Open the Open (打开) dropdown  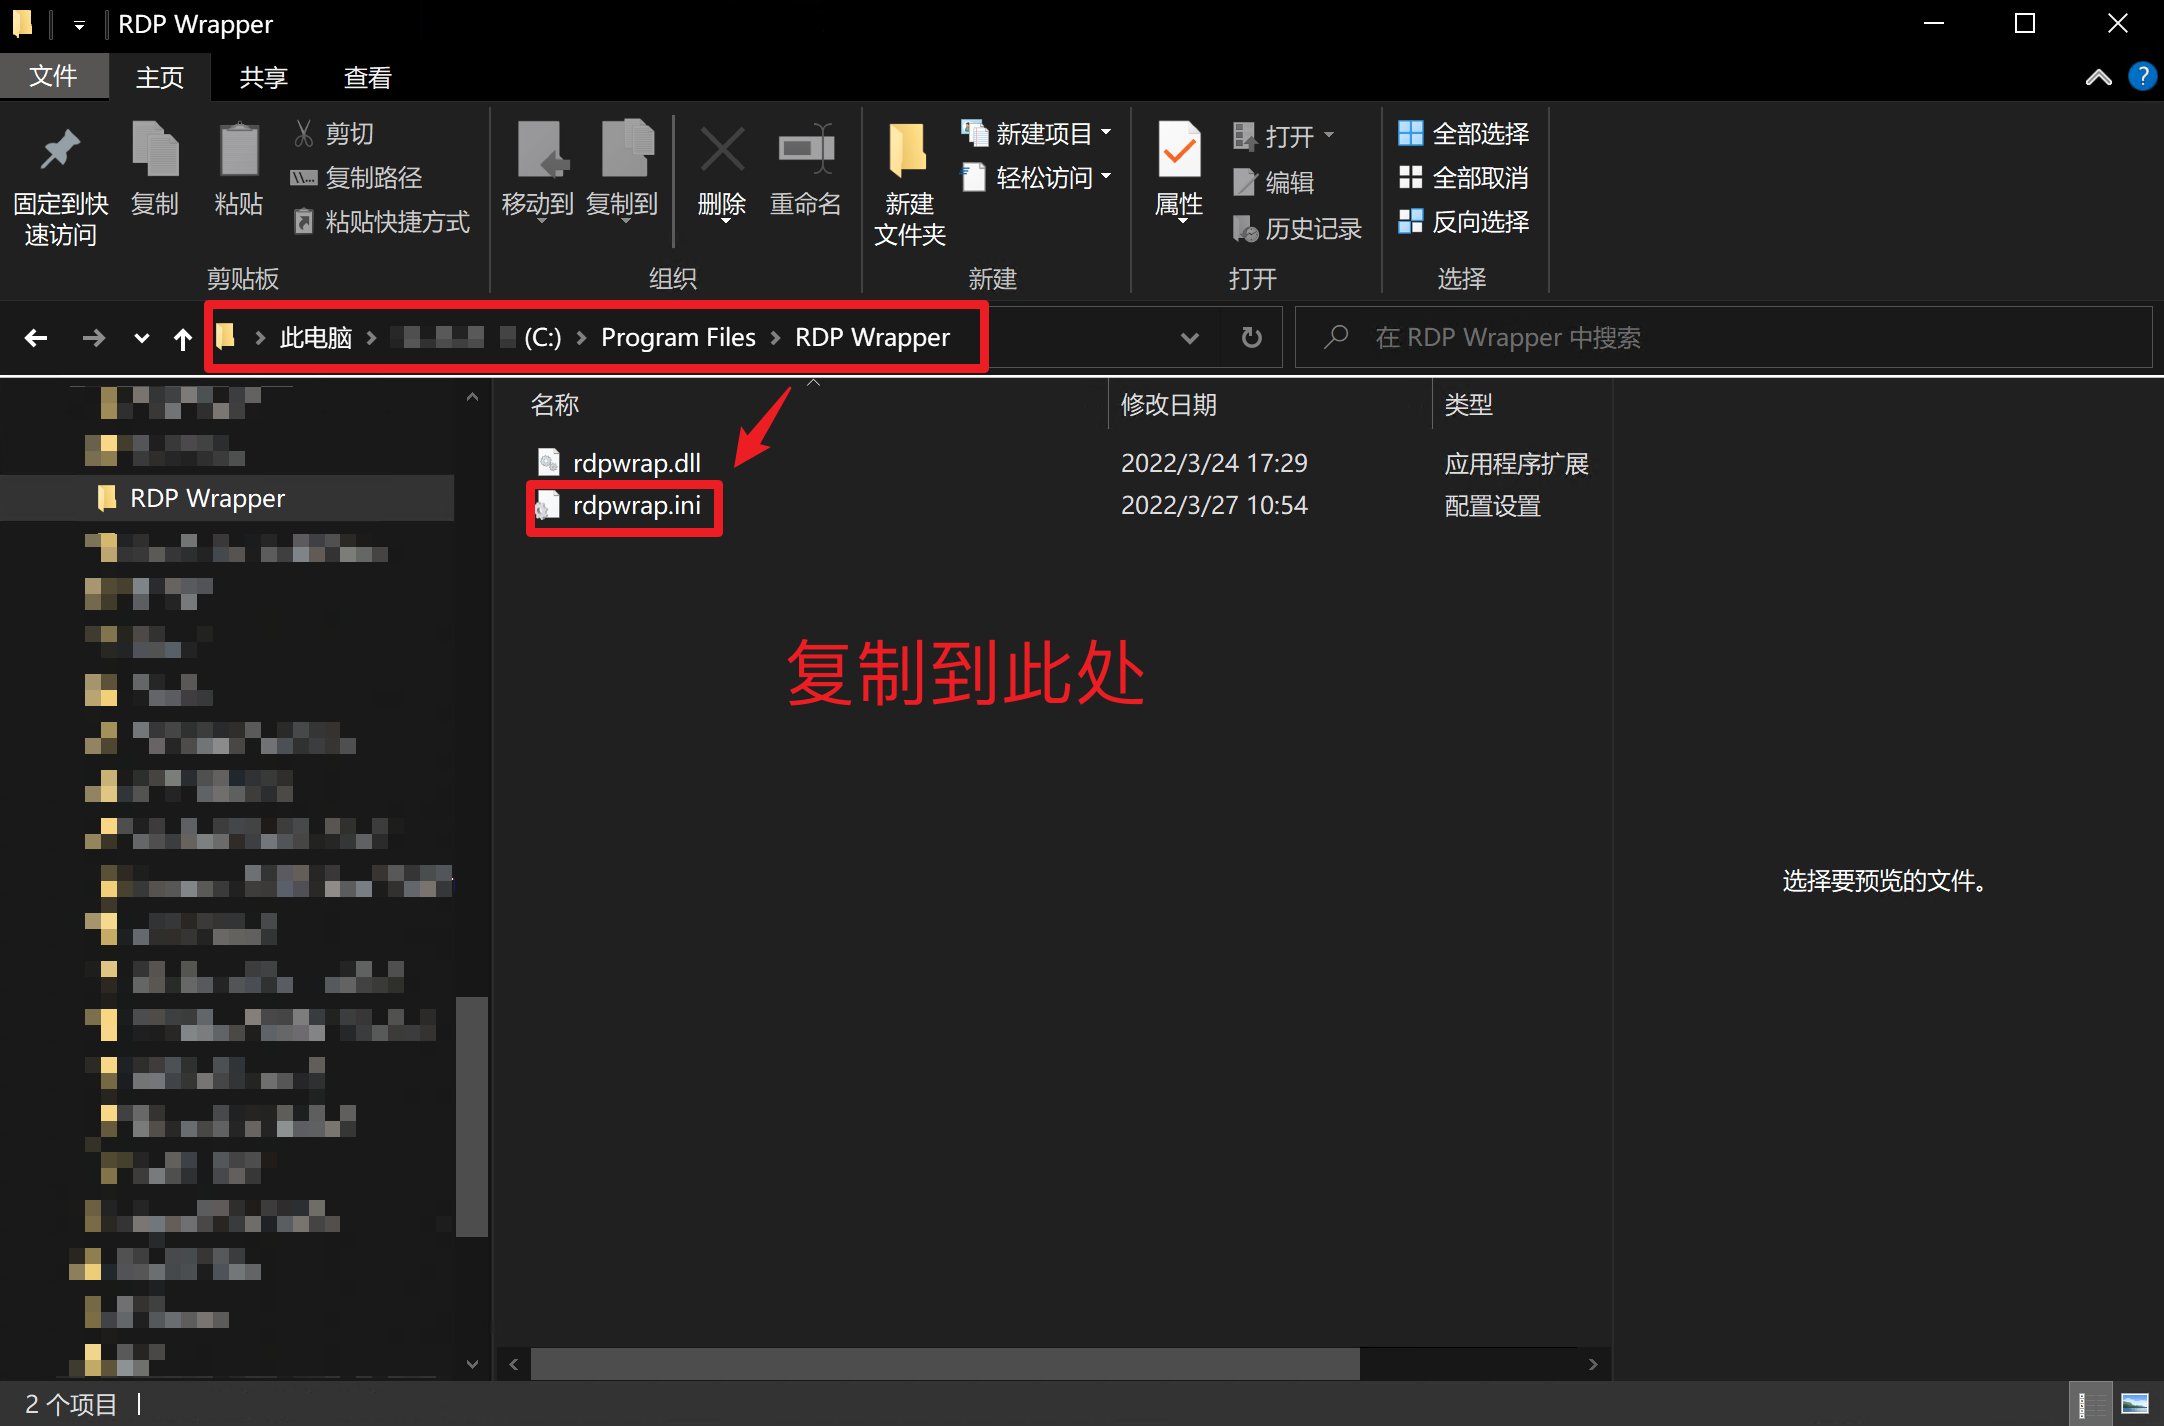pos(1284,136)
